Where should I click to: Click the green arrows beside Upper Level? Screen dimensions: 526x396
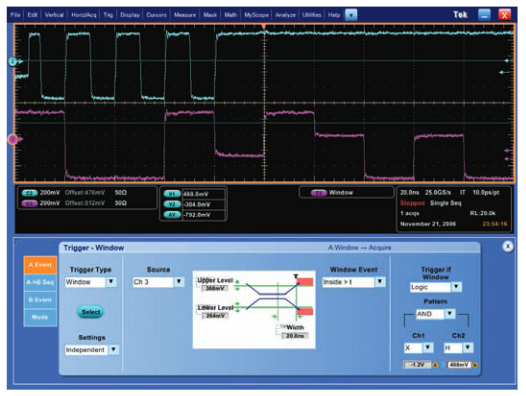tap(238, 285)
